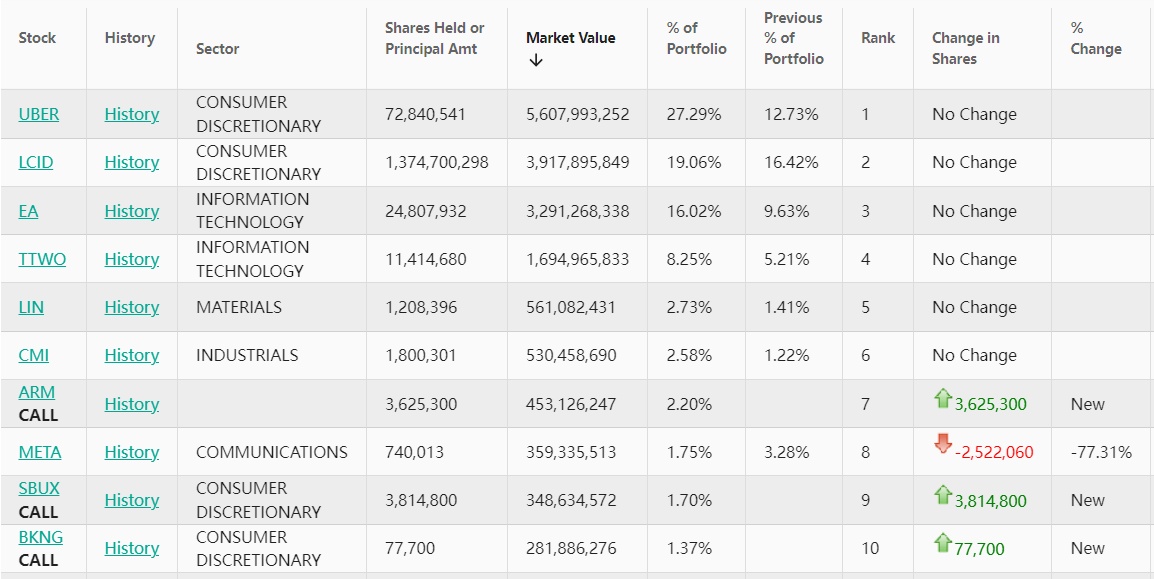This screenshot has width=1154, height=579.
Task: Click red down arrow in META row
Action: (942, 445)
